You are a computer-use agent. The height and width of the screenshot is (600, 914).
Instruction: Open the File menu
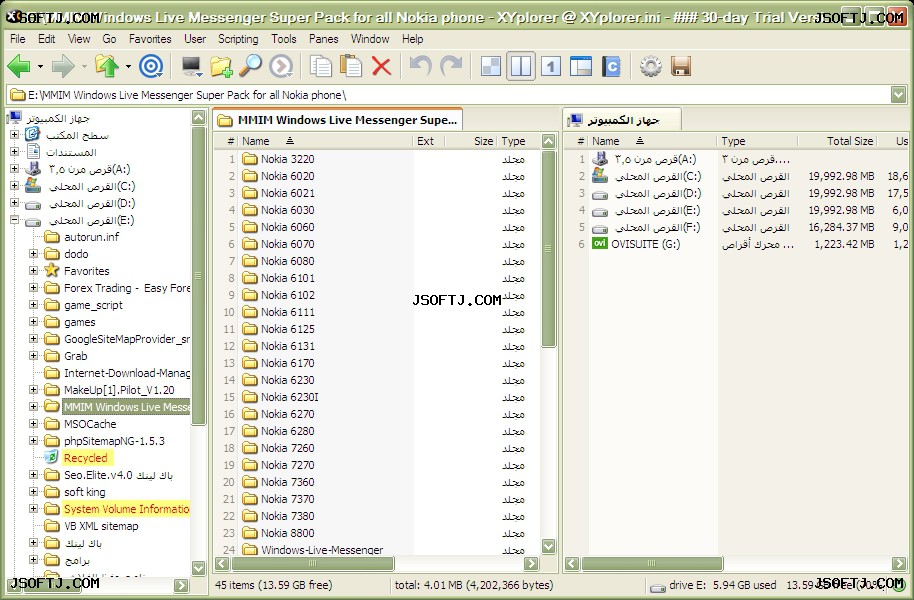point(18,39)
